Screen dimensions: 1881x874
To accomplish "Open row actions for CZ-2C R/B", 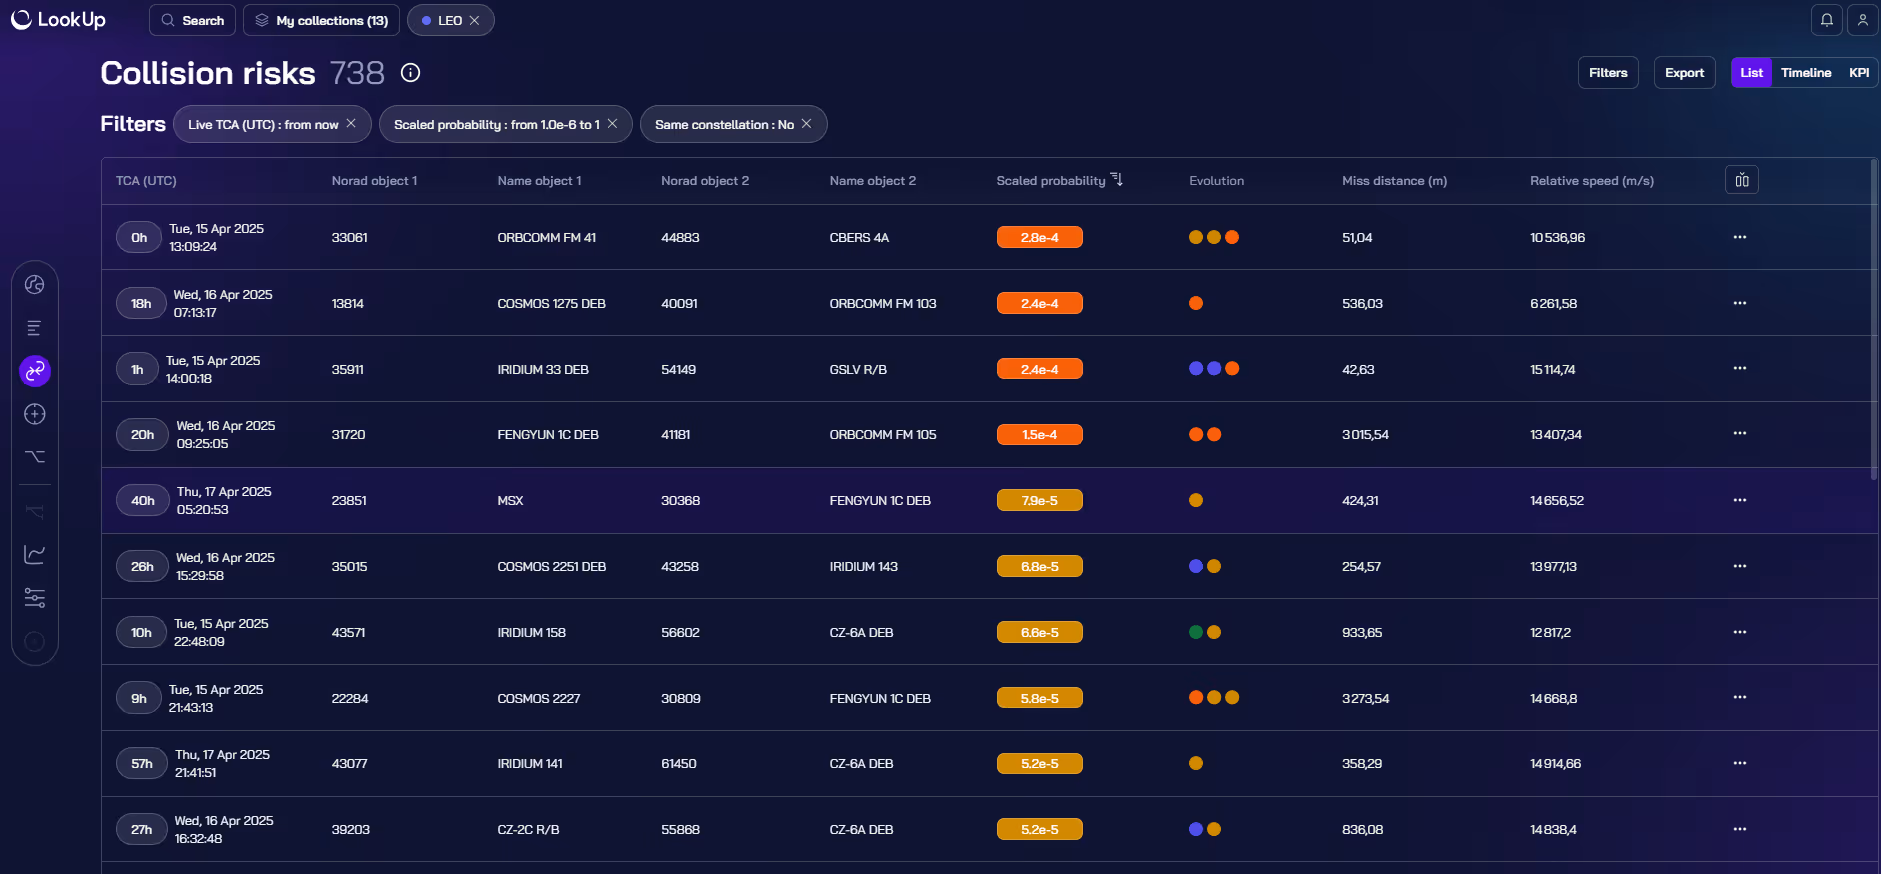I will (1740, 829).
